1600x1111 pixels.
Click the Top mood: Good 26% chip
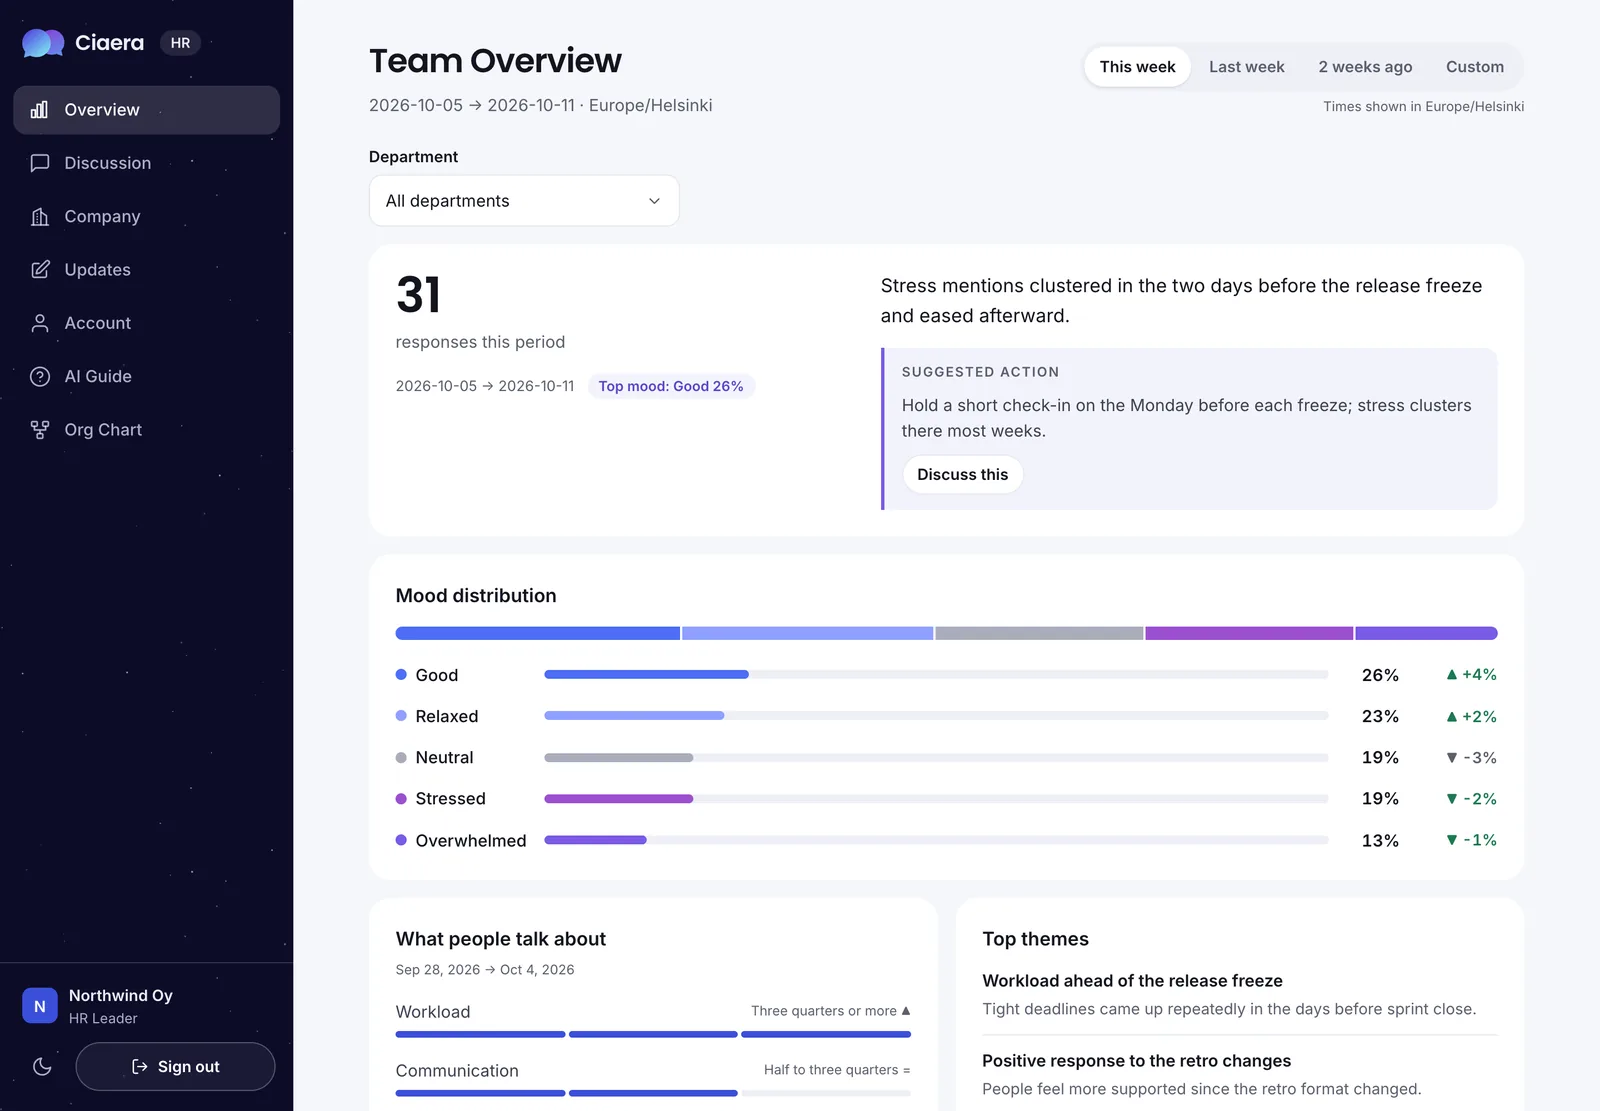tap(670, 386)
